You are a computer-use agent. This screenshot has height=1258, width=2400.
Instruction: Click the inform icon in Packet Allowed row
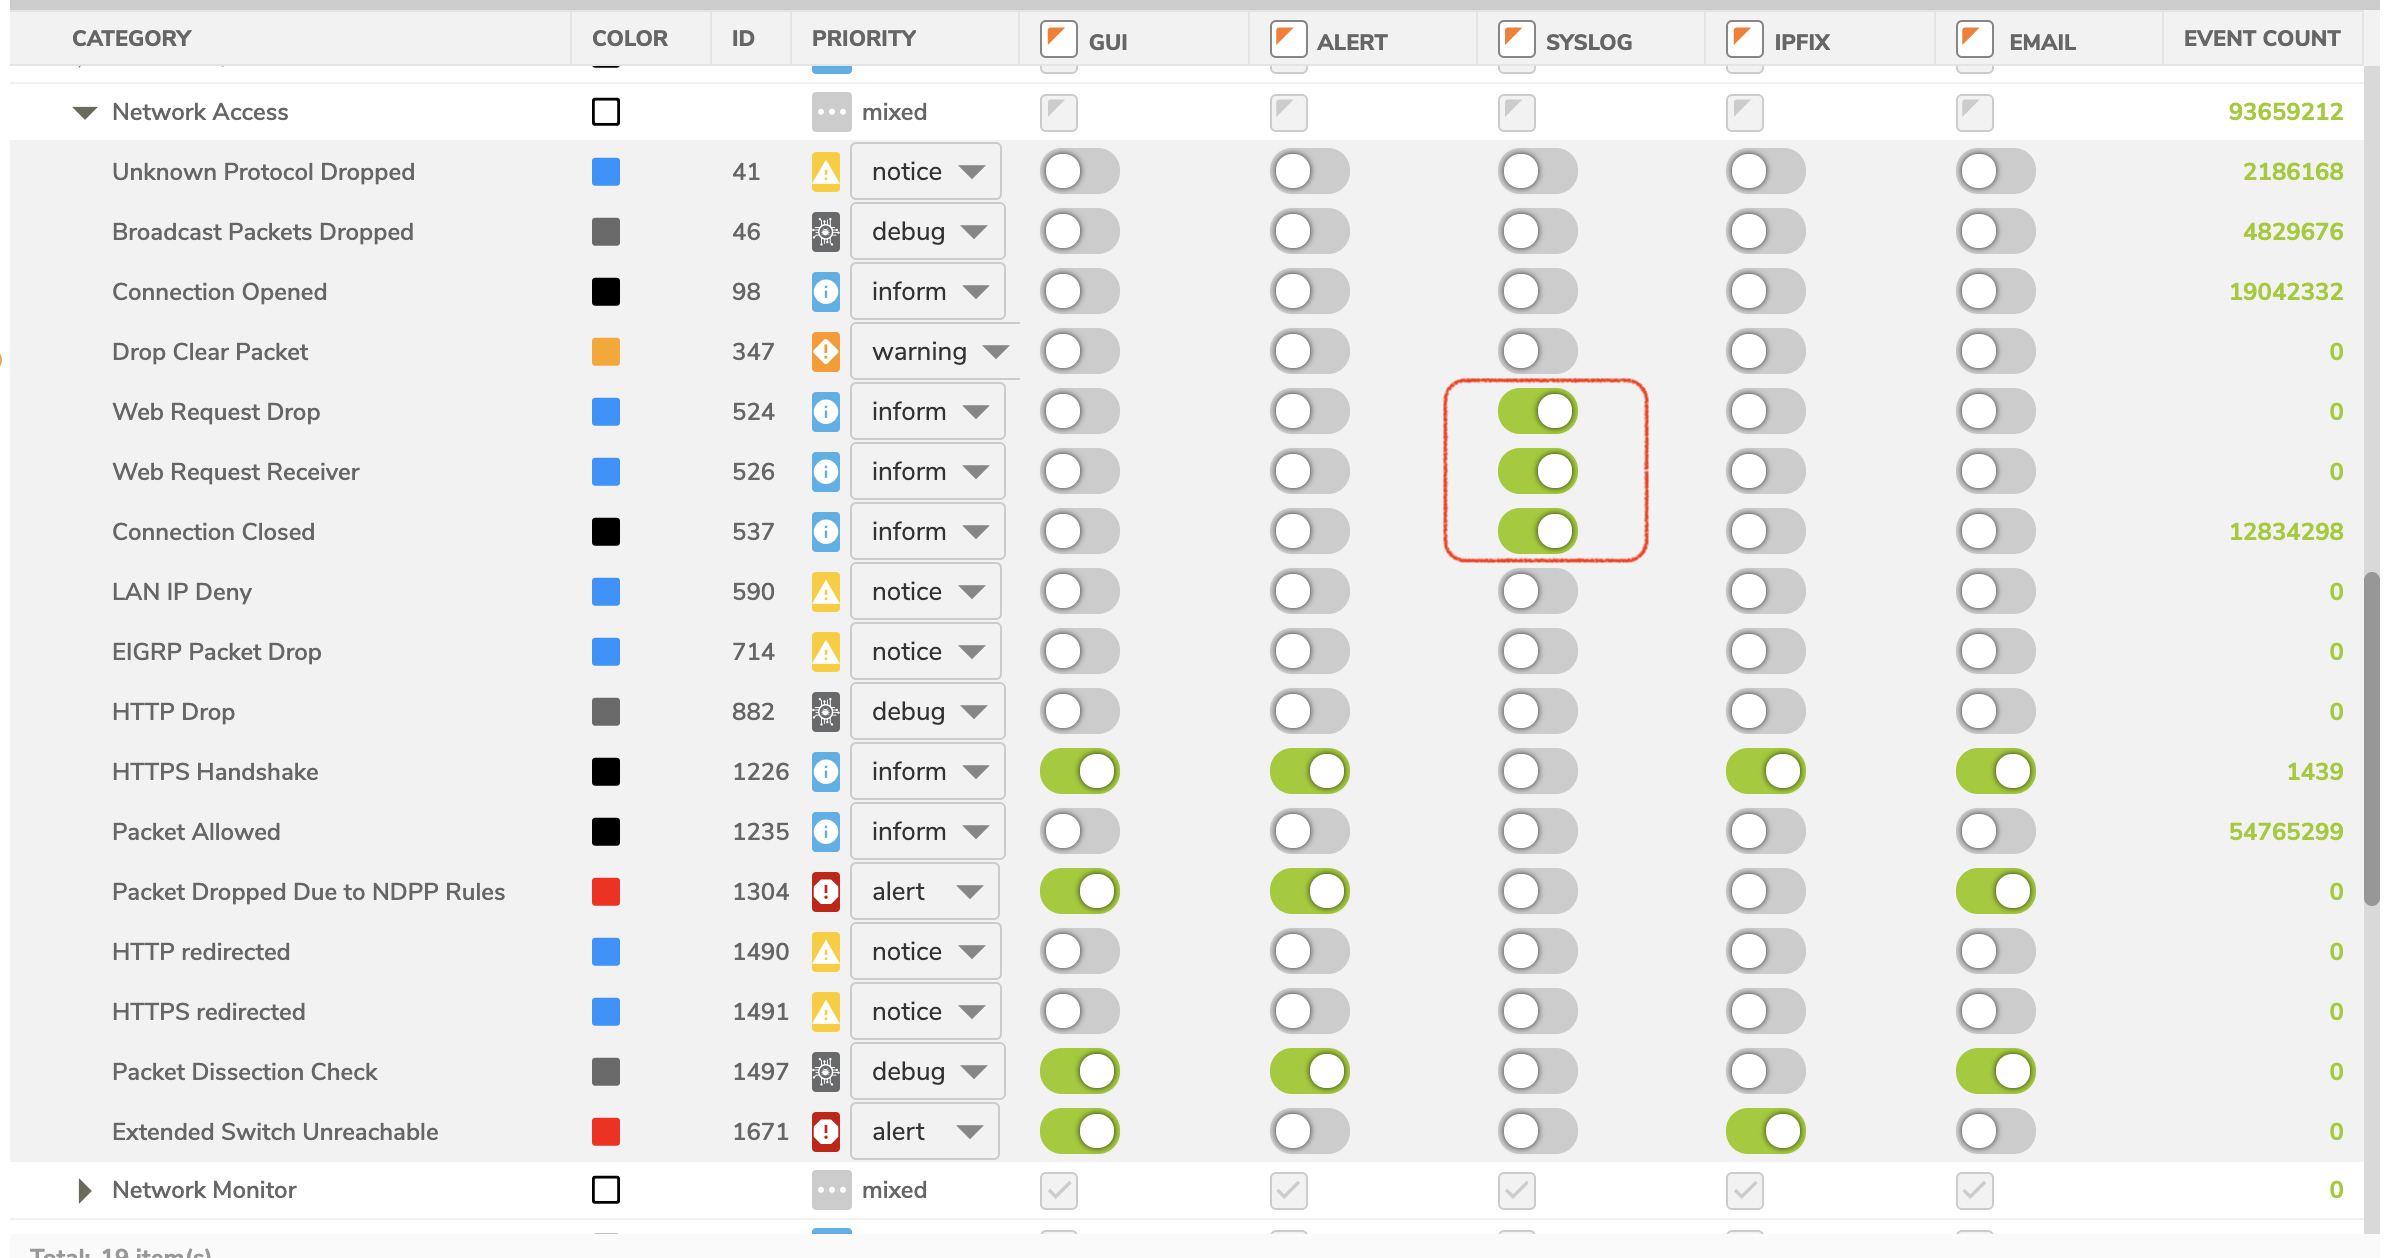pyautogui.click(x=825, y=832)
